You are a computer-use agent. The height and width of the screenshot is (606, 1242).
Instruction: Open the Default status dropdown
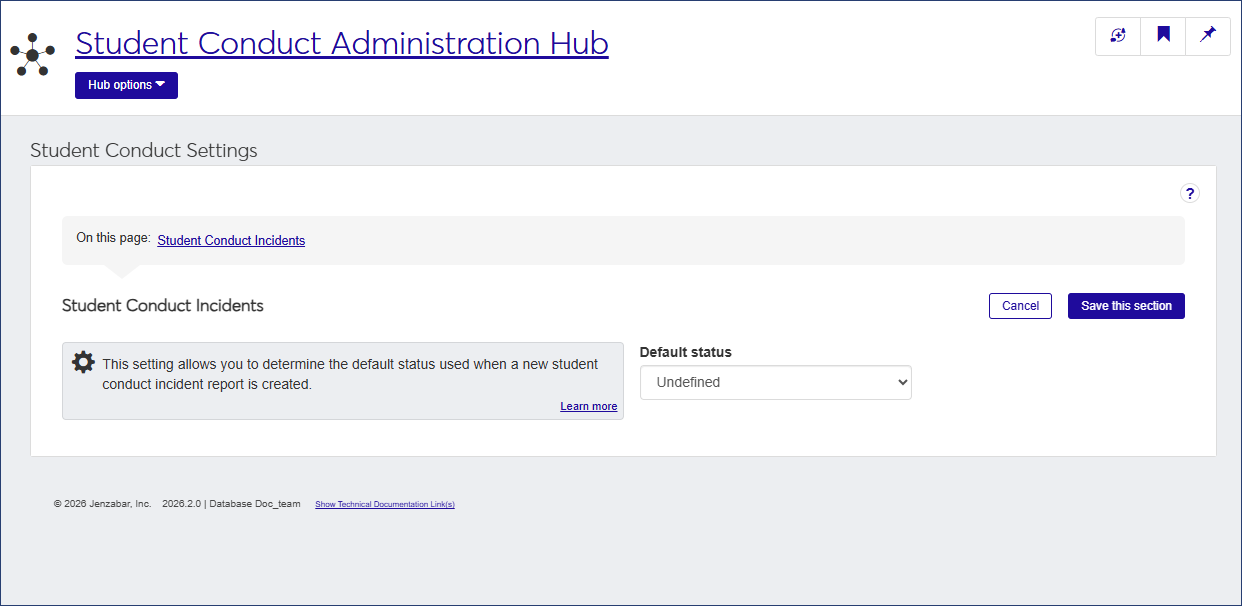776,382
